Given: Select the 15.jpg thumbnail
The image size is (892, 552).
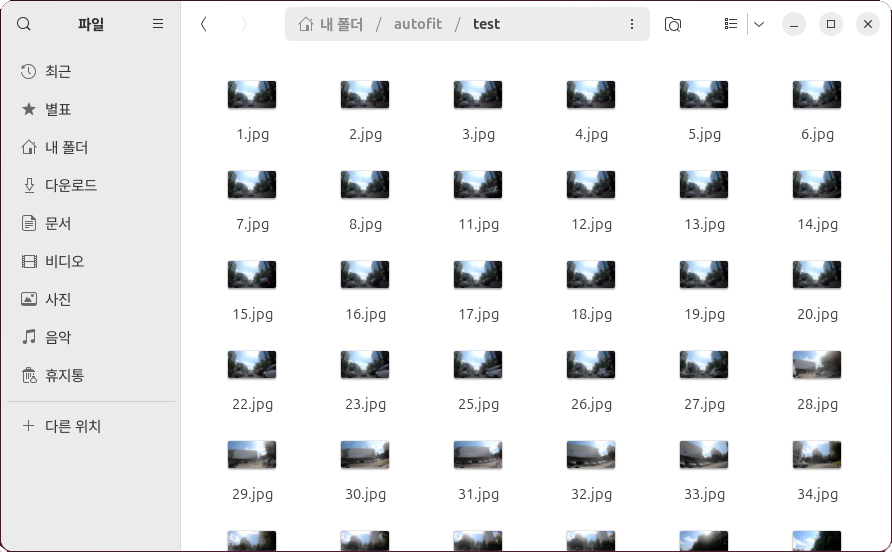Looking at the screenshot, I should pos(252,274).
